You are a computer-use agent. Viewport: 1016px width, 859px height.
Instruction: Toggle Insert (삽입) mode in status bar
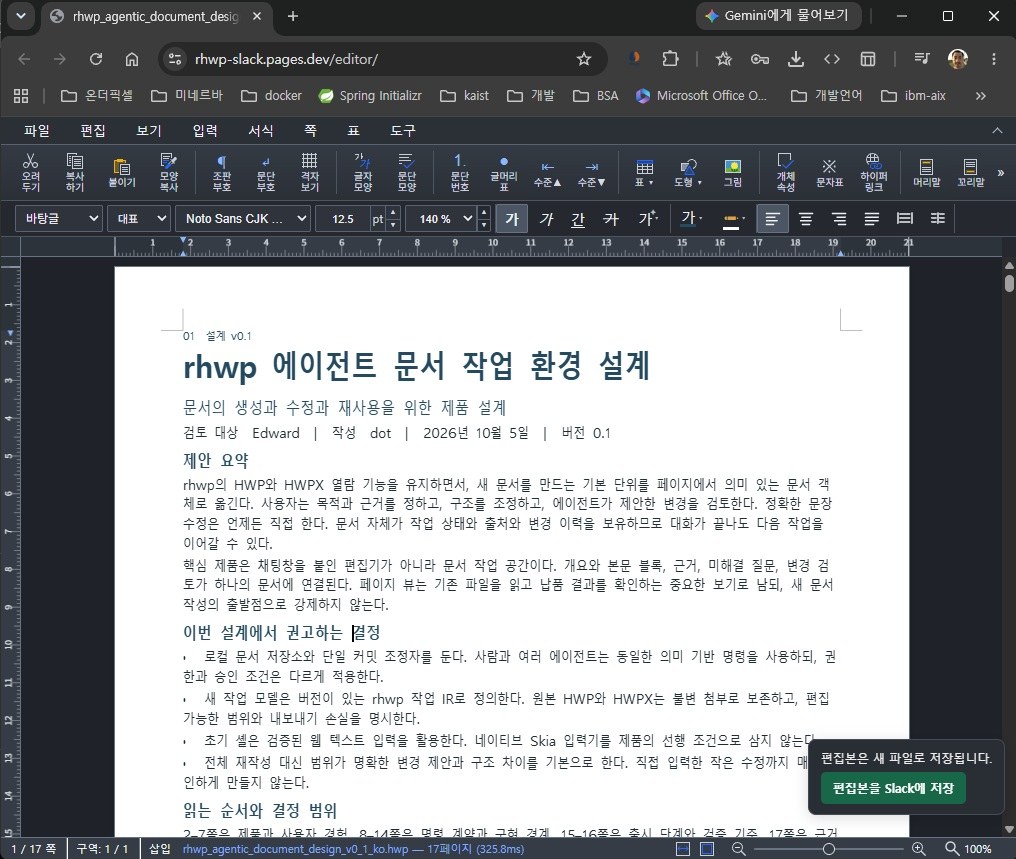coord(160,849)
